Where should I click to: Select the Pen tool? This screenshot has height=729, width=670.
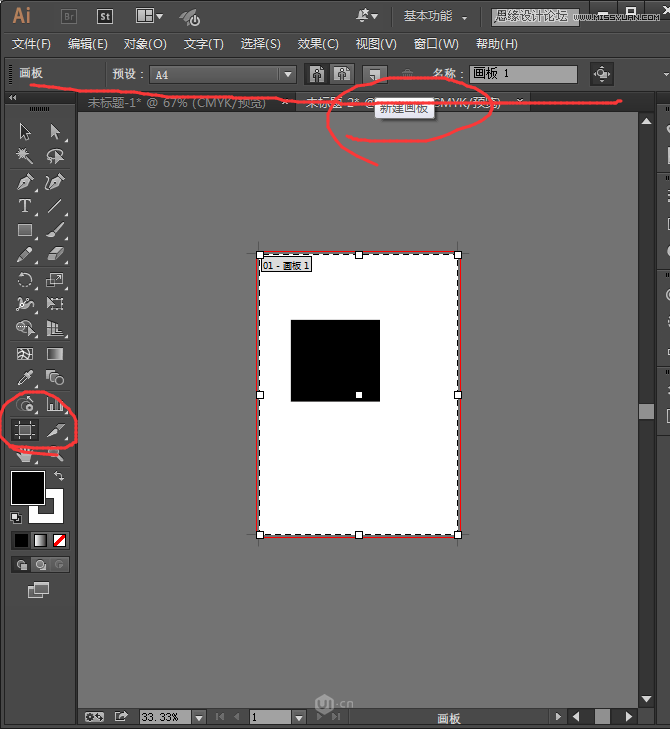pyautogui.click(x=25, y=182)
